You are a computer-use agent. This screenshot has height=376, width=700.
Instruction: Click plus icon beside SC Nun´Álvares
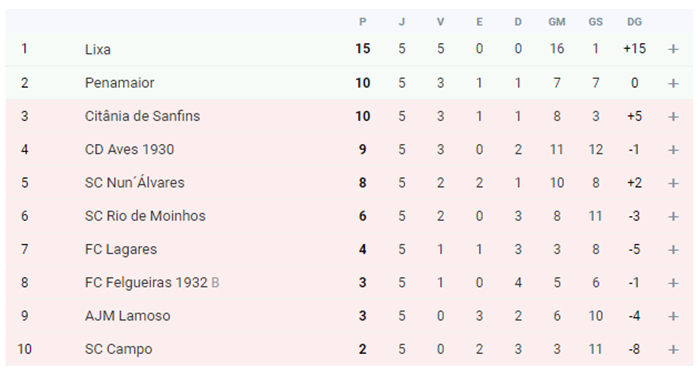pyautogui.click(x=673, y=183)
